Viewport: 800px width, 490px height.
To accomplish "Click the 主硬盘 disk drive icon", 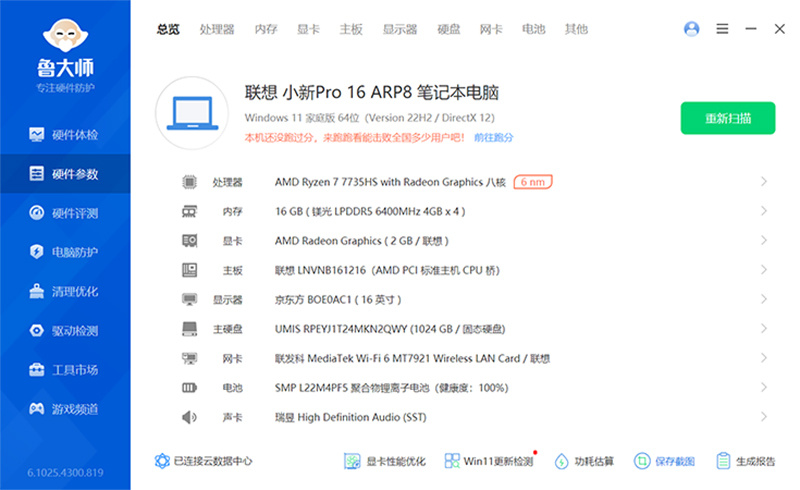I will pos(189,329).
